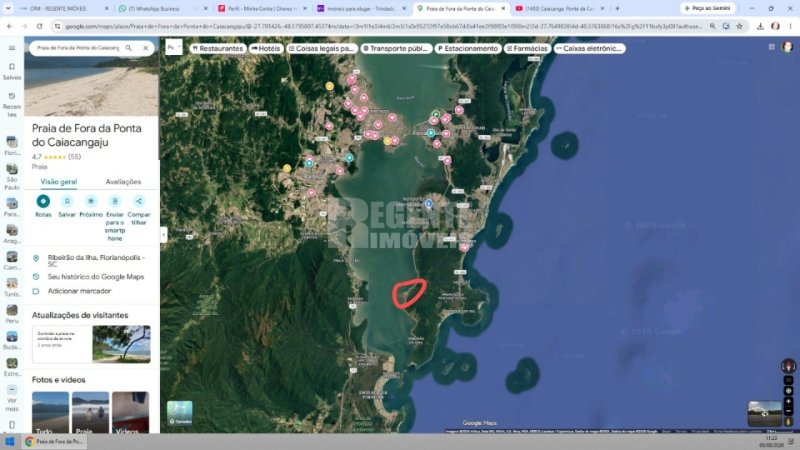Viewport: 800px width, 450px height.
Task: Open the visitor update photo card
Action: click(x=91, y=344)
